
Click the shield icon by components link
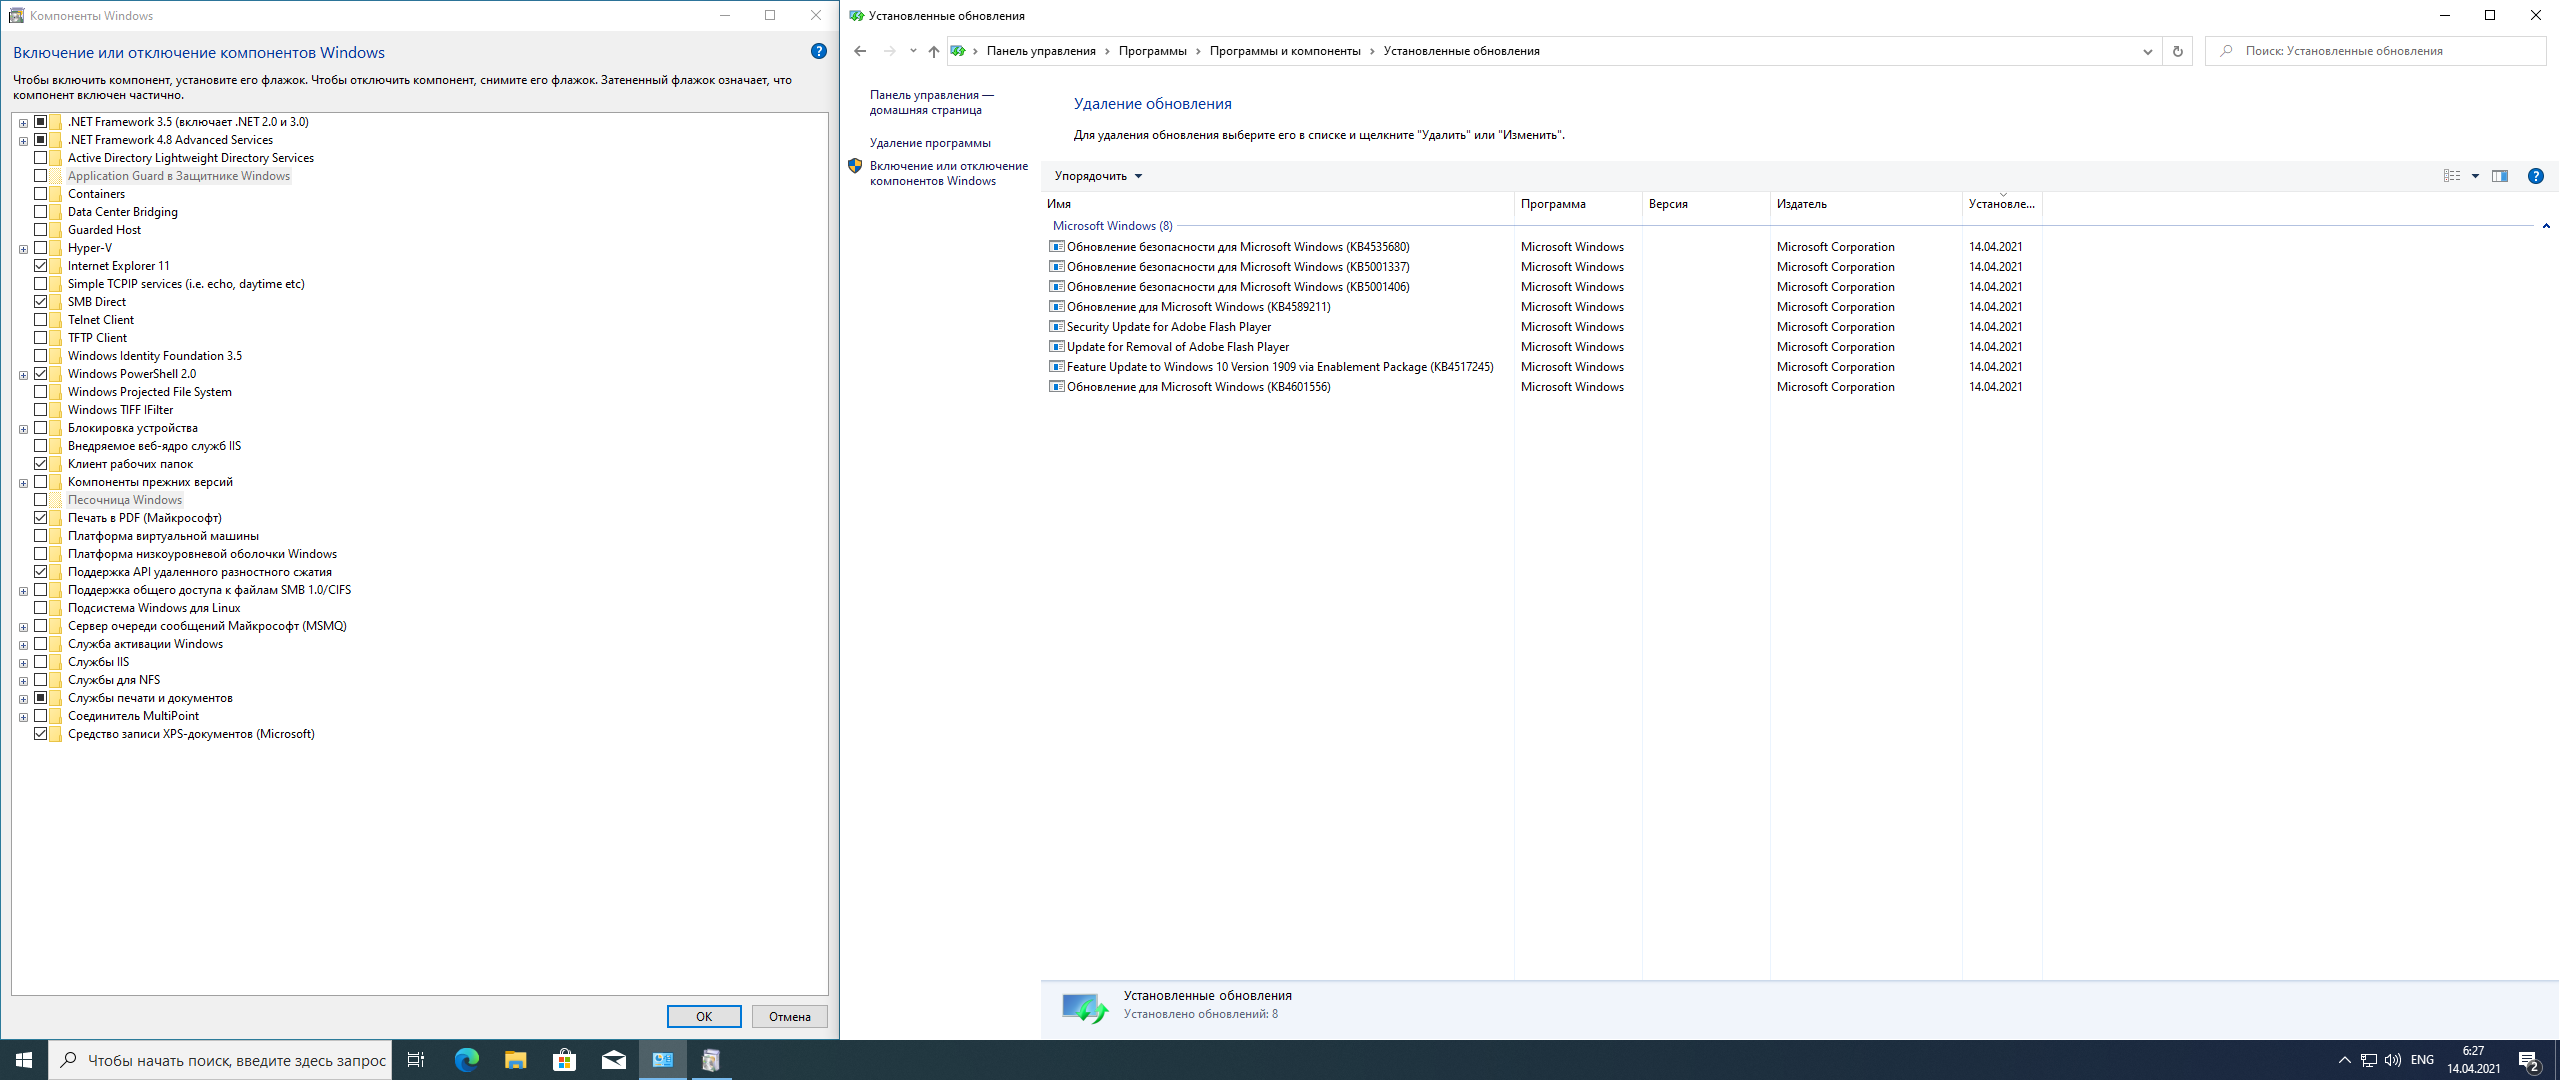point(855,166)
